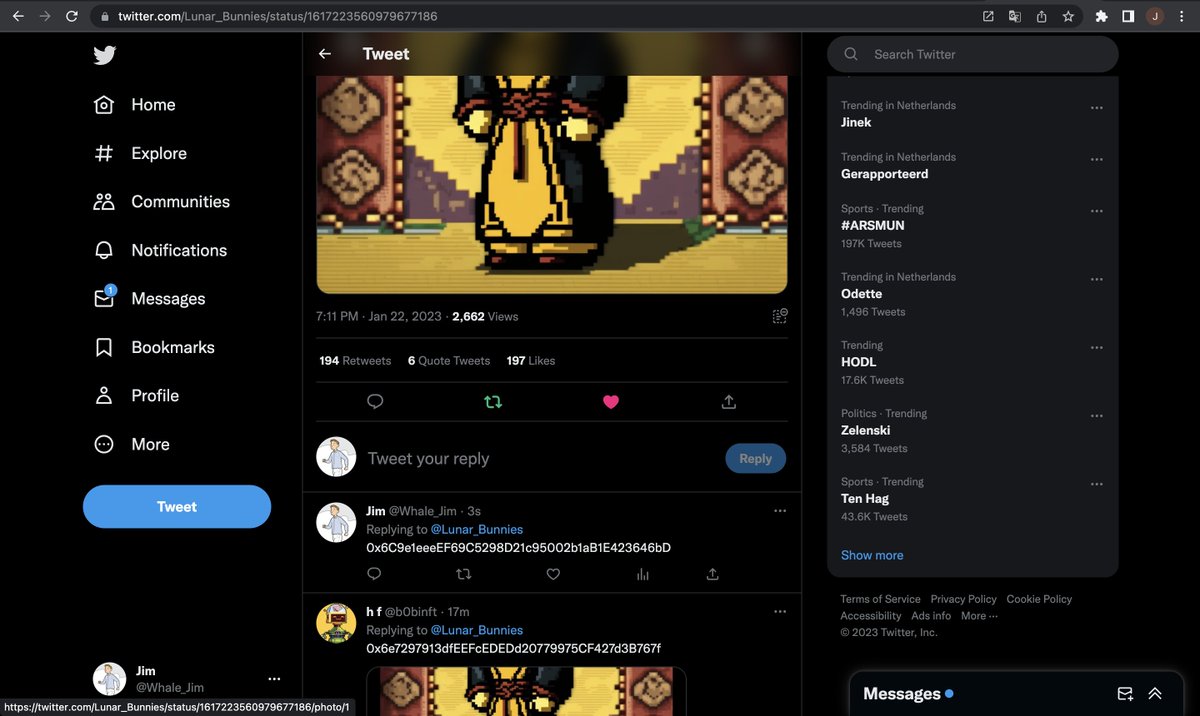Open Bookmarks in sidebar
Viewport: 1200px width, 716px height.
point(154,347)
